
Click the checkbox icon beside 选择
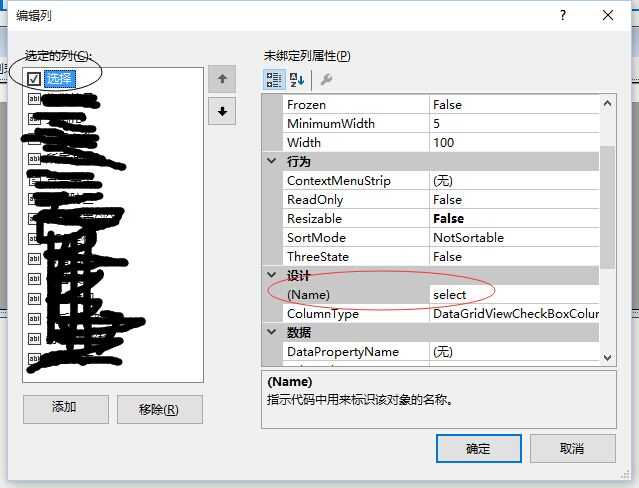(34, 79)
